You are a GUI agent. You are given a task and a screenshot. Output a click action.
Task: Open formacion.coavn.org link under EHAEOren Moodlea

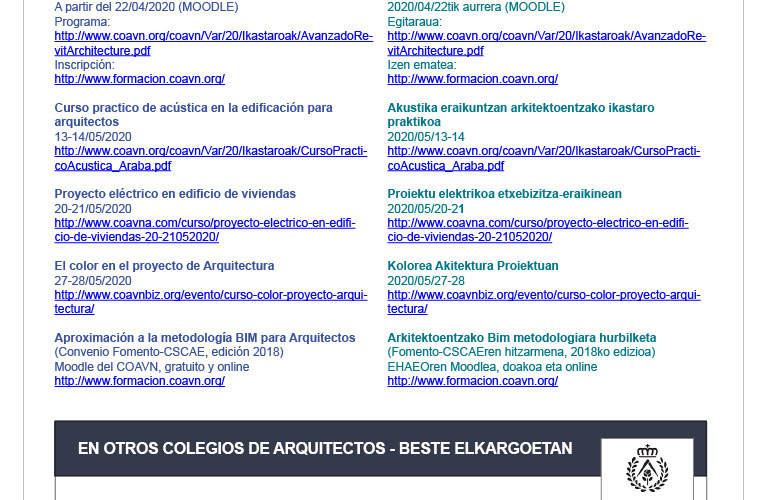tap(472, 381)
